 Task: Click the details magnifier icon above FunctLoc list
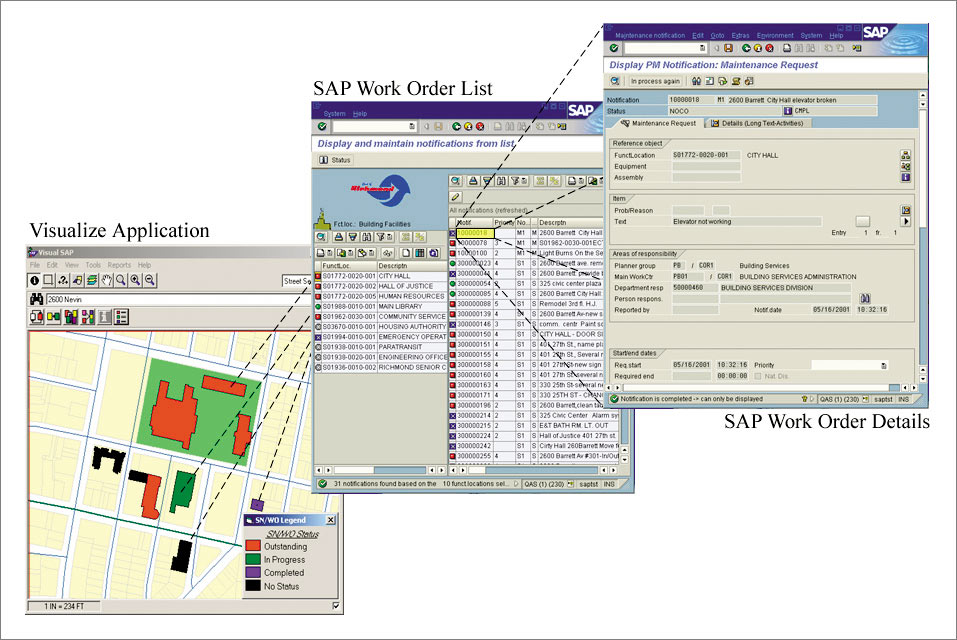pyautogui.click(x=321, y=237)
